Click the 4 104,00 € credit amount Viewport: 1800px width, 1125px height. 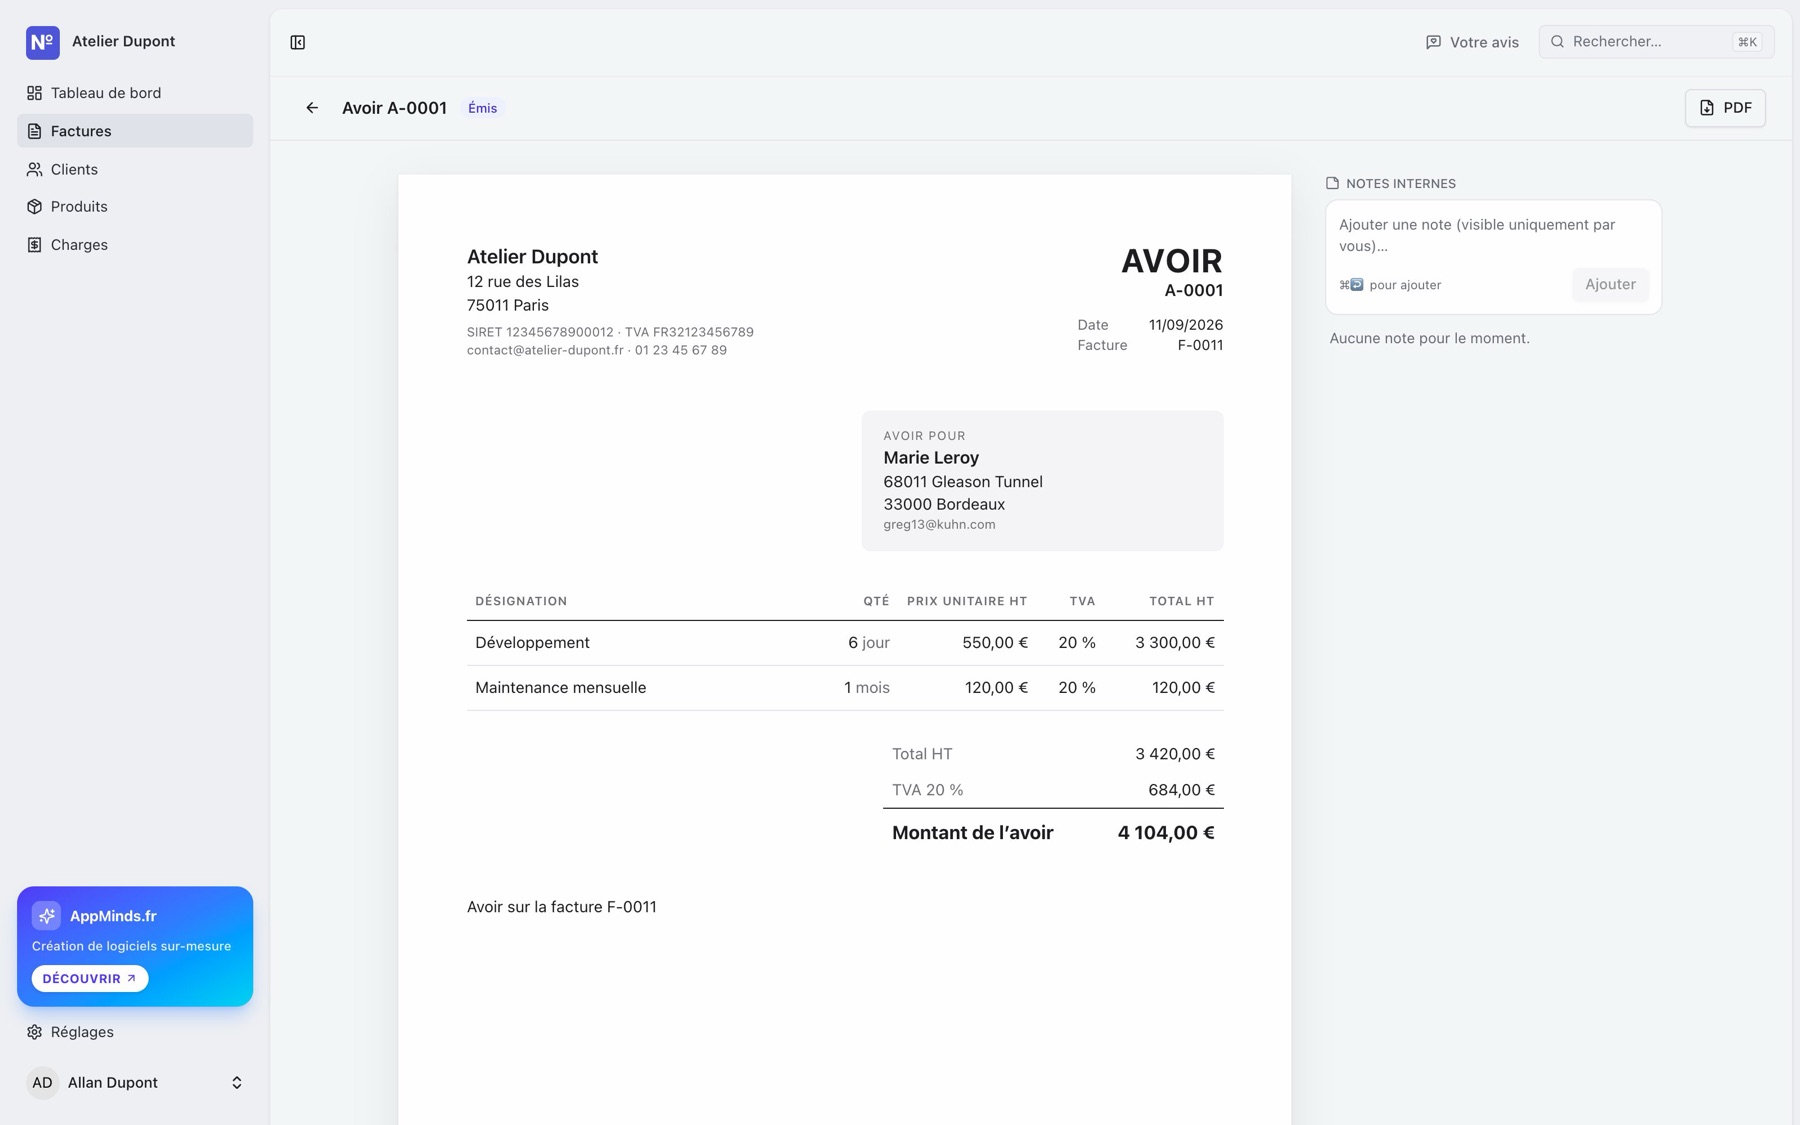pos(1166,833)
